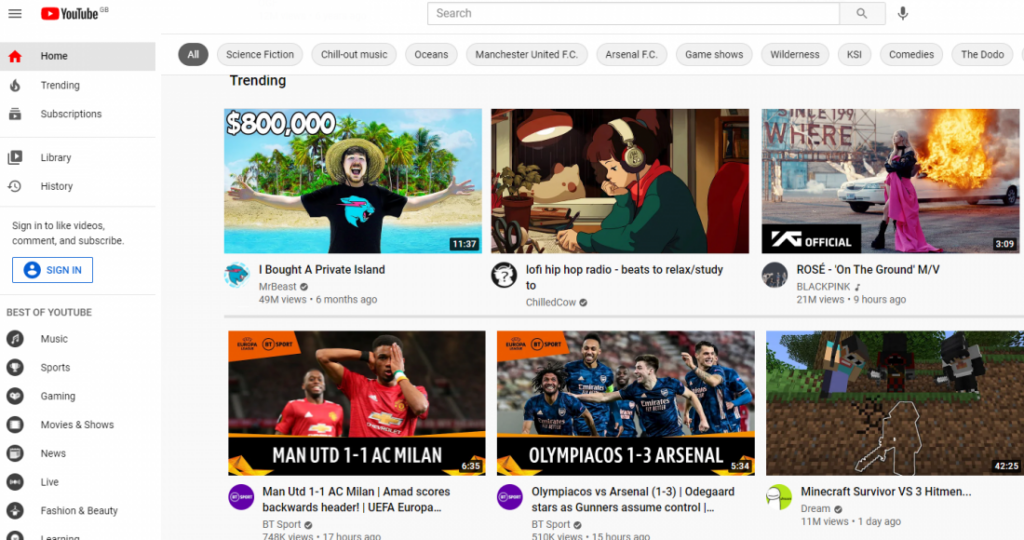Viewport: 1024px width, 540px height.
Task: Open BLACKPINK channel avatar
Action: [775, 276]
